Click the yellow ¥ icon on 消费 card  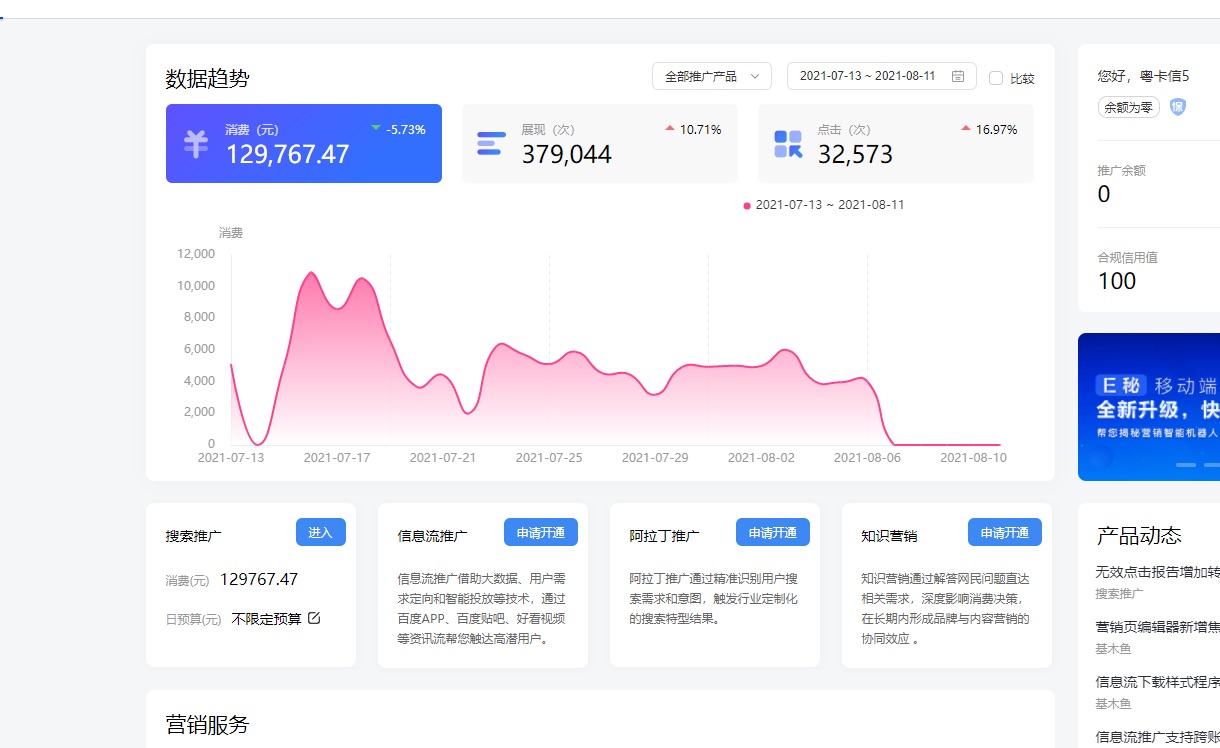(x=196, y=143)
